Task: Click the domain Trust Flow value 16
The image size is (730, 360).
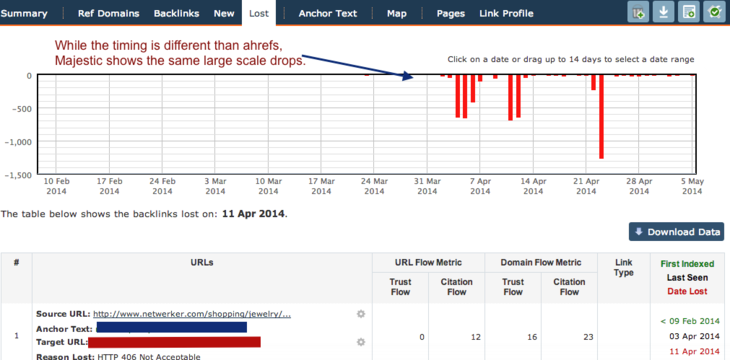Action: 533,337
